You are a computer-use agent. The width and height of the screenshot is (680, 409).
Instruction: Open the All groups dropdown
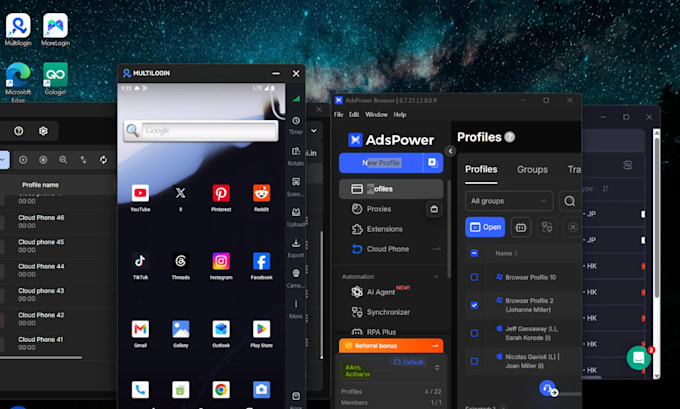(509, 201)
